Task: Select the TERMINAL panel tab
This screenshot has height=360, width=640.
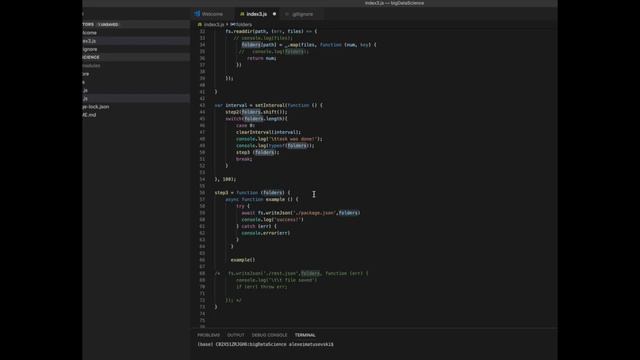Action: [x=305, y=335]
